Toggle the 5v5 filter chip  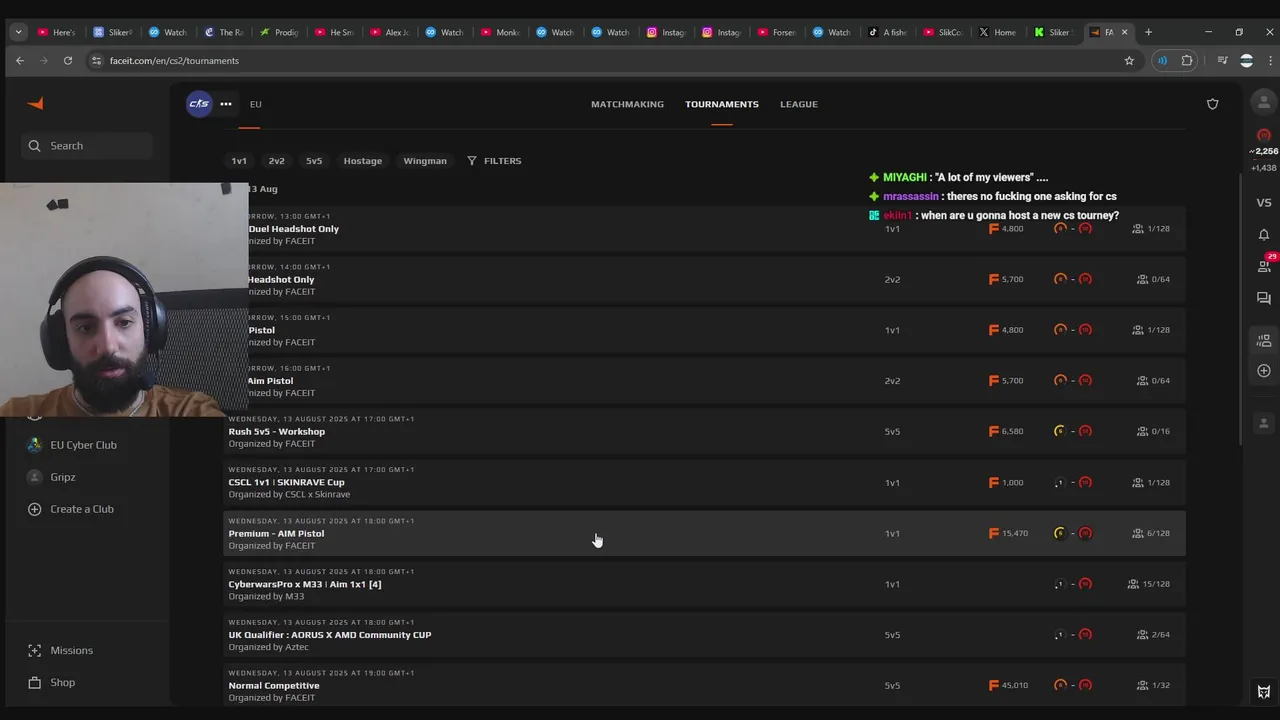tap(314, 161)
